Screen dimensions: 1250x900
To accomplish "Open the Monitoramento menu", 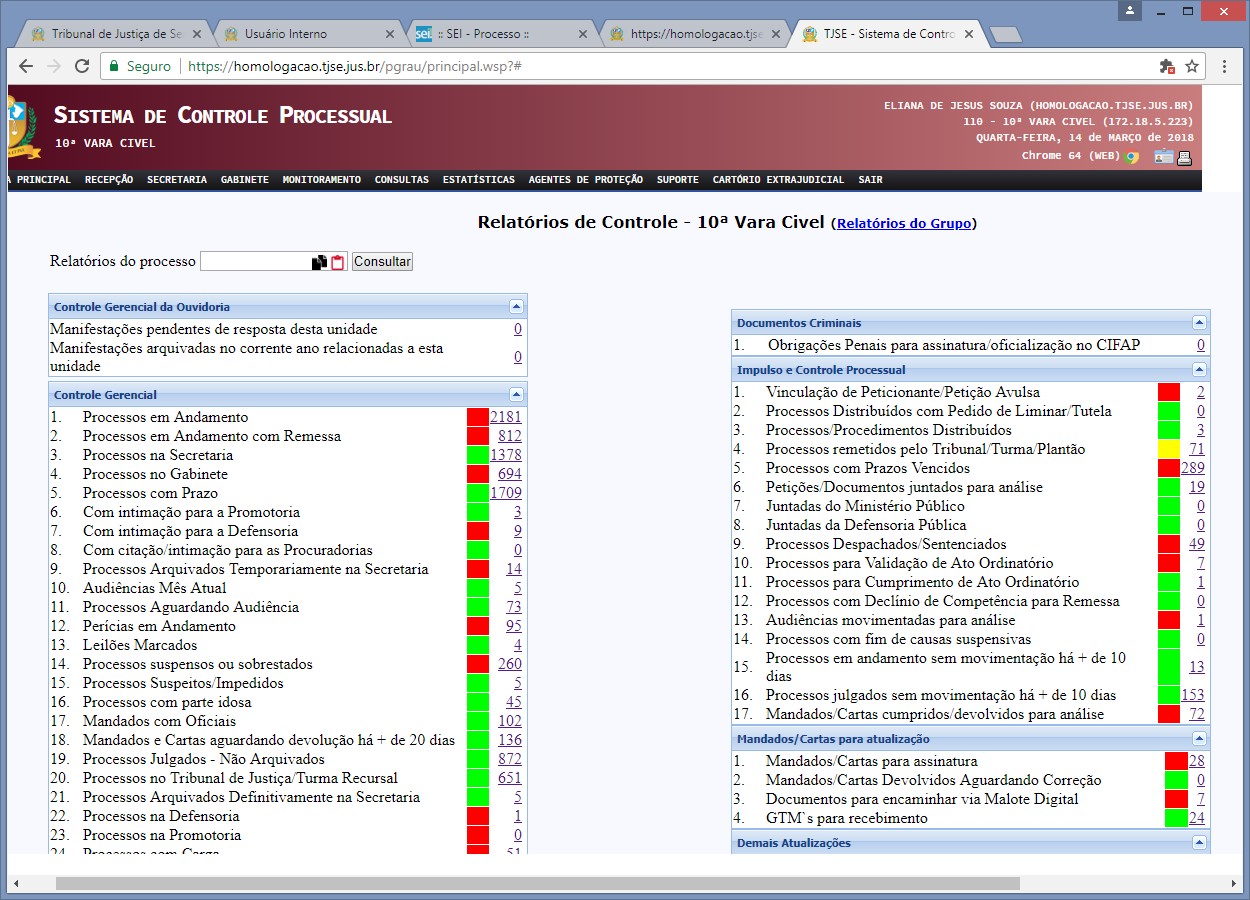I will [321, 180].
